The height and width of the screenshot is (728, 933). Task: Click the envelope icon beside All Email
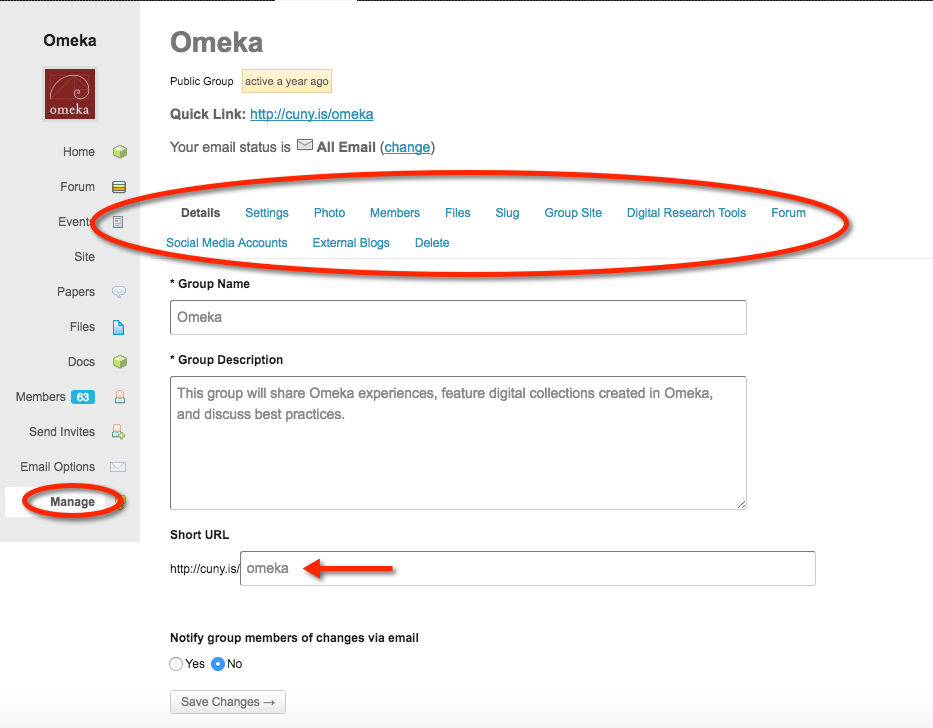305,145
